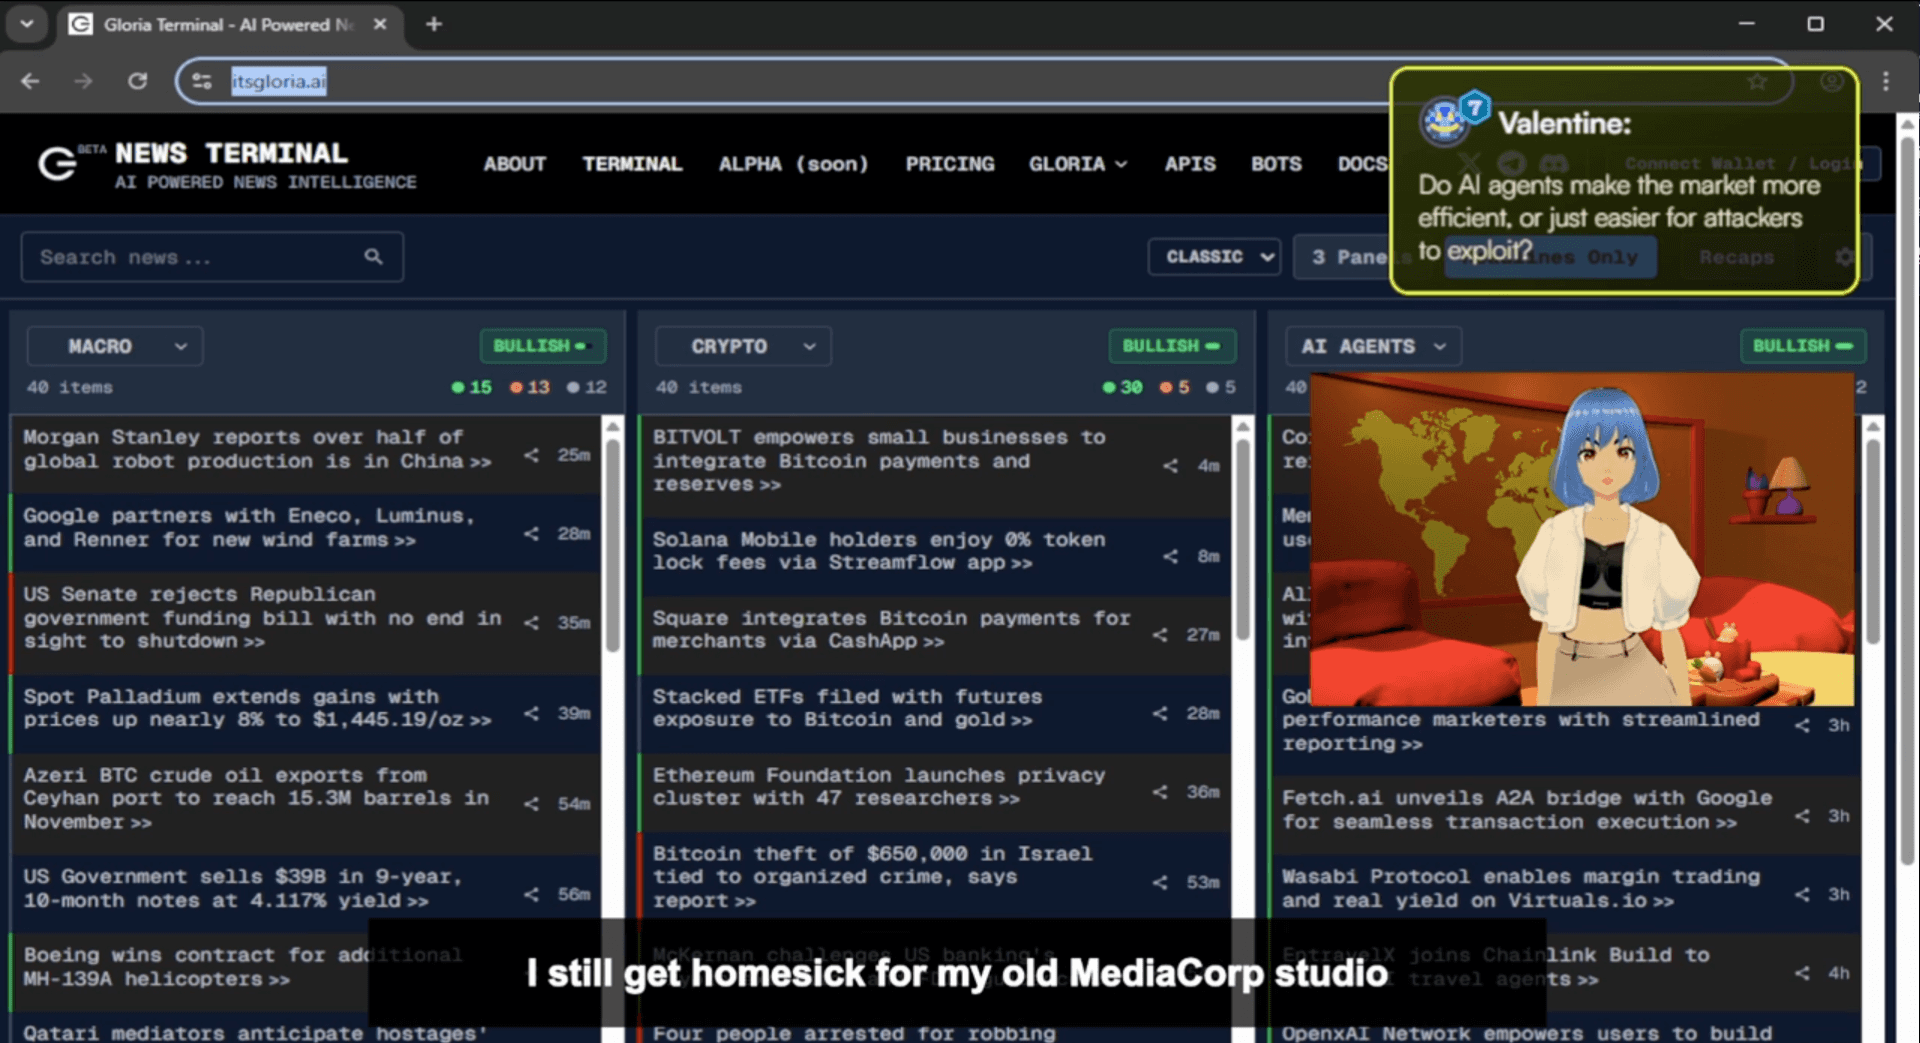Click the share icon on the Morgan Stanley headline
This screenshot has height=1043, width=1920.
click(530, 455)
